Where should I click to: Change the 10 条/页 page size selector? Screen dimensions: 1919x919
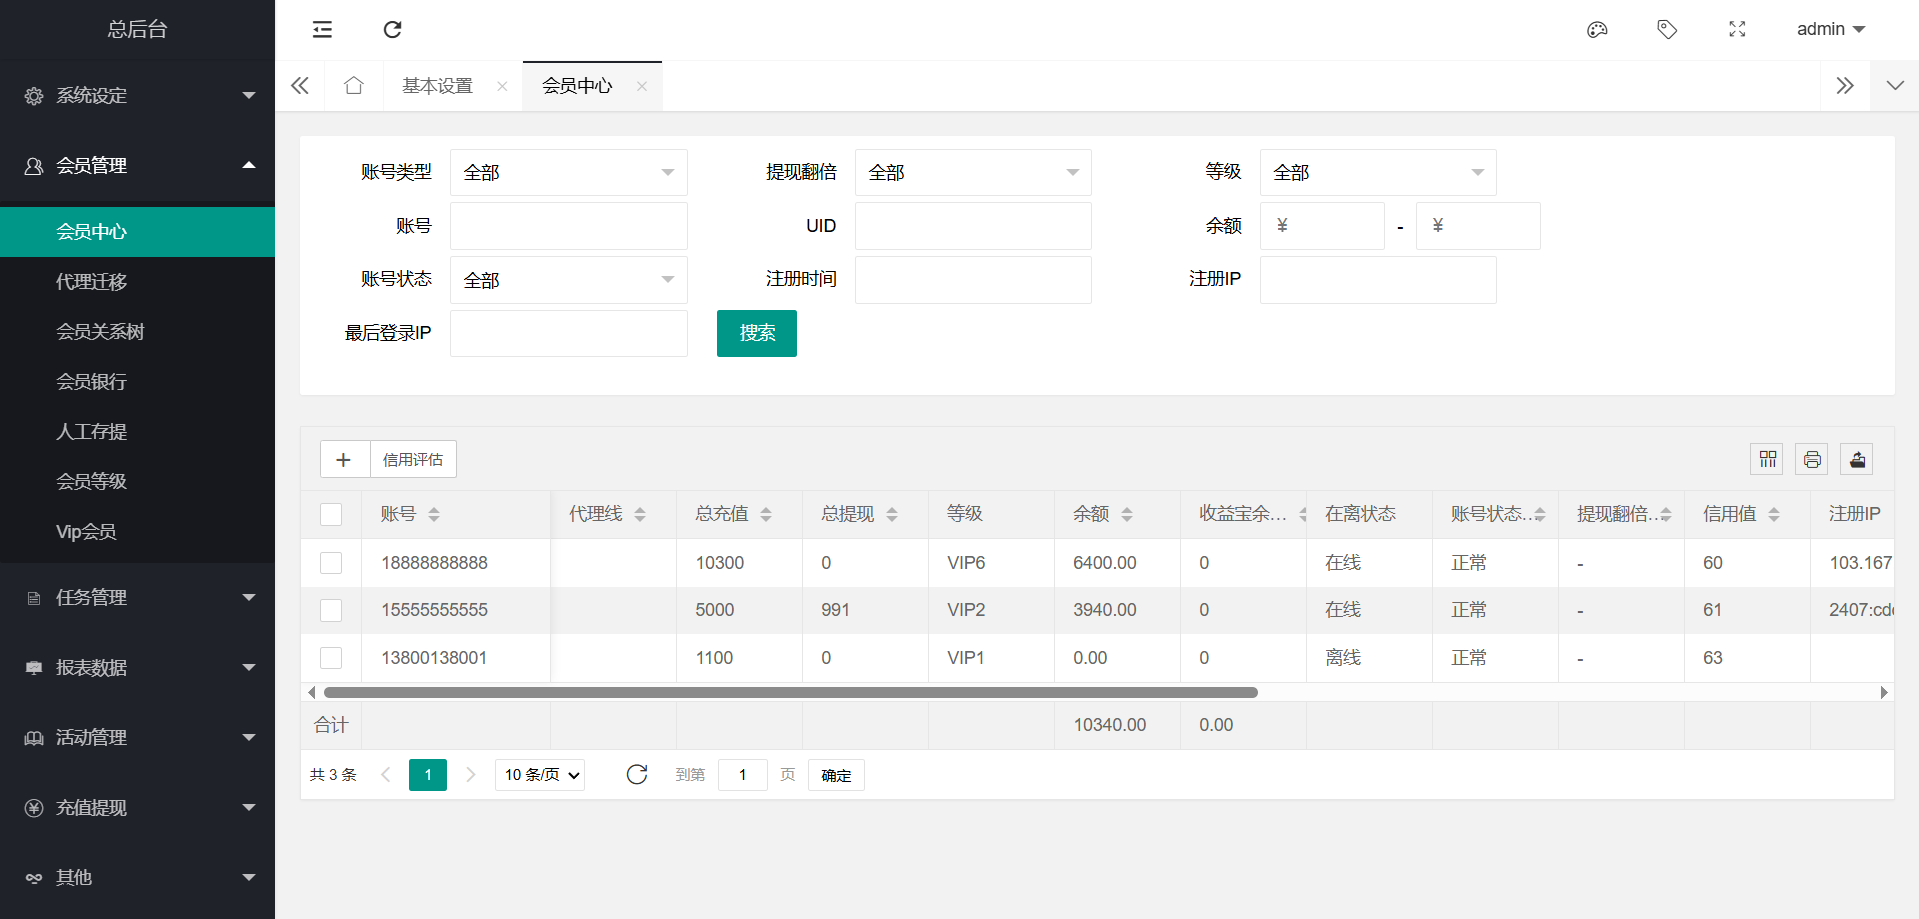tap(540, 775)
